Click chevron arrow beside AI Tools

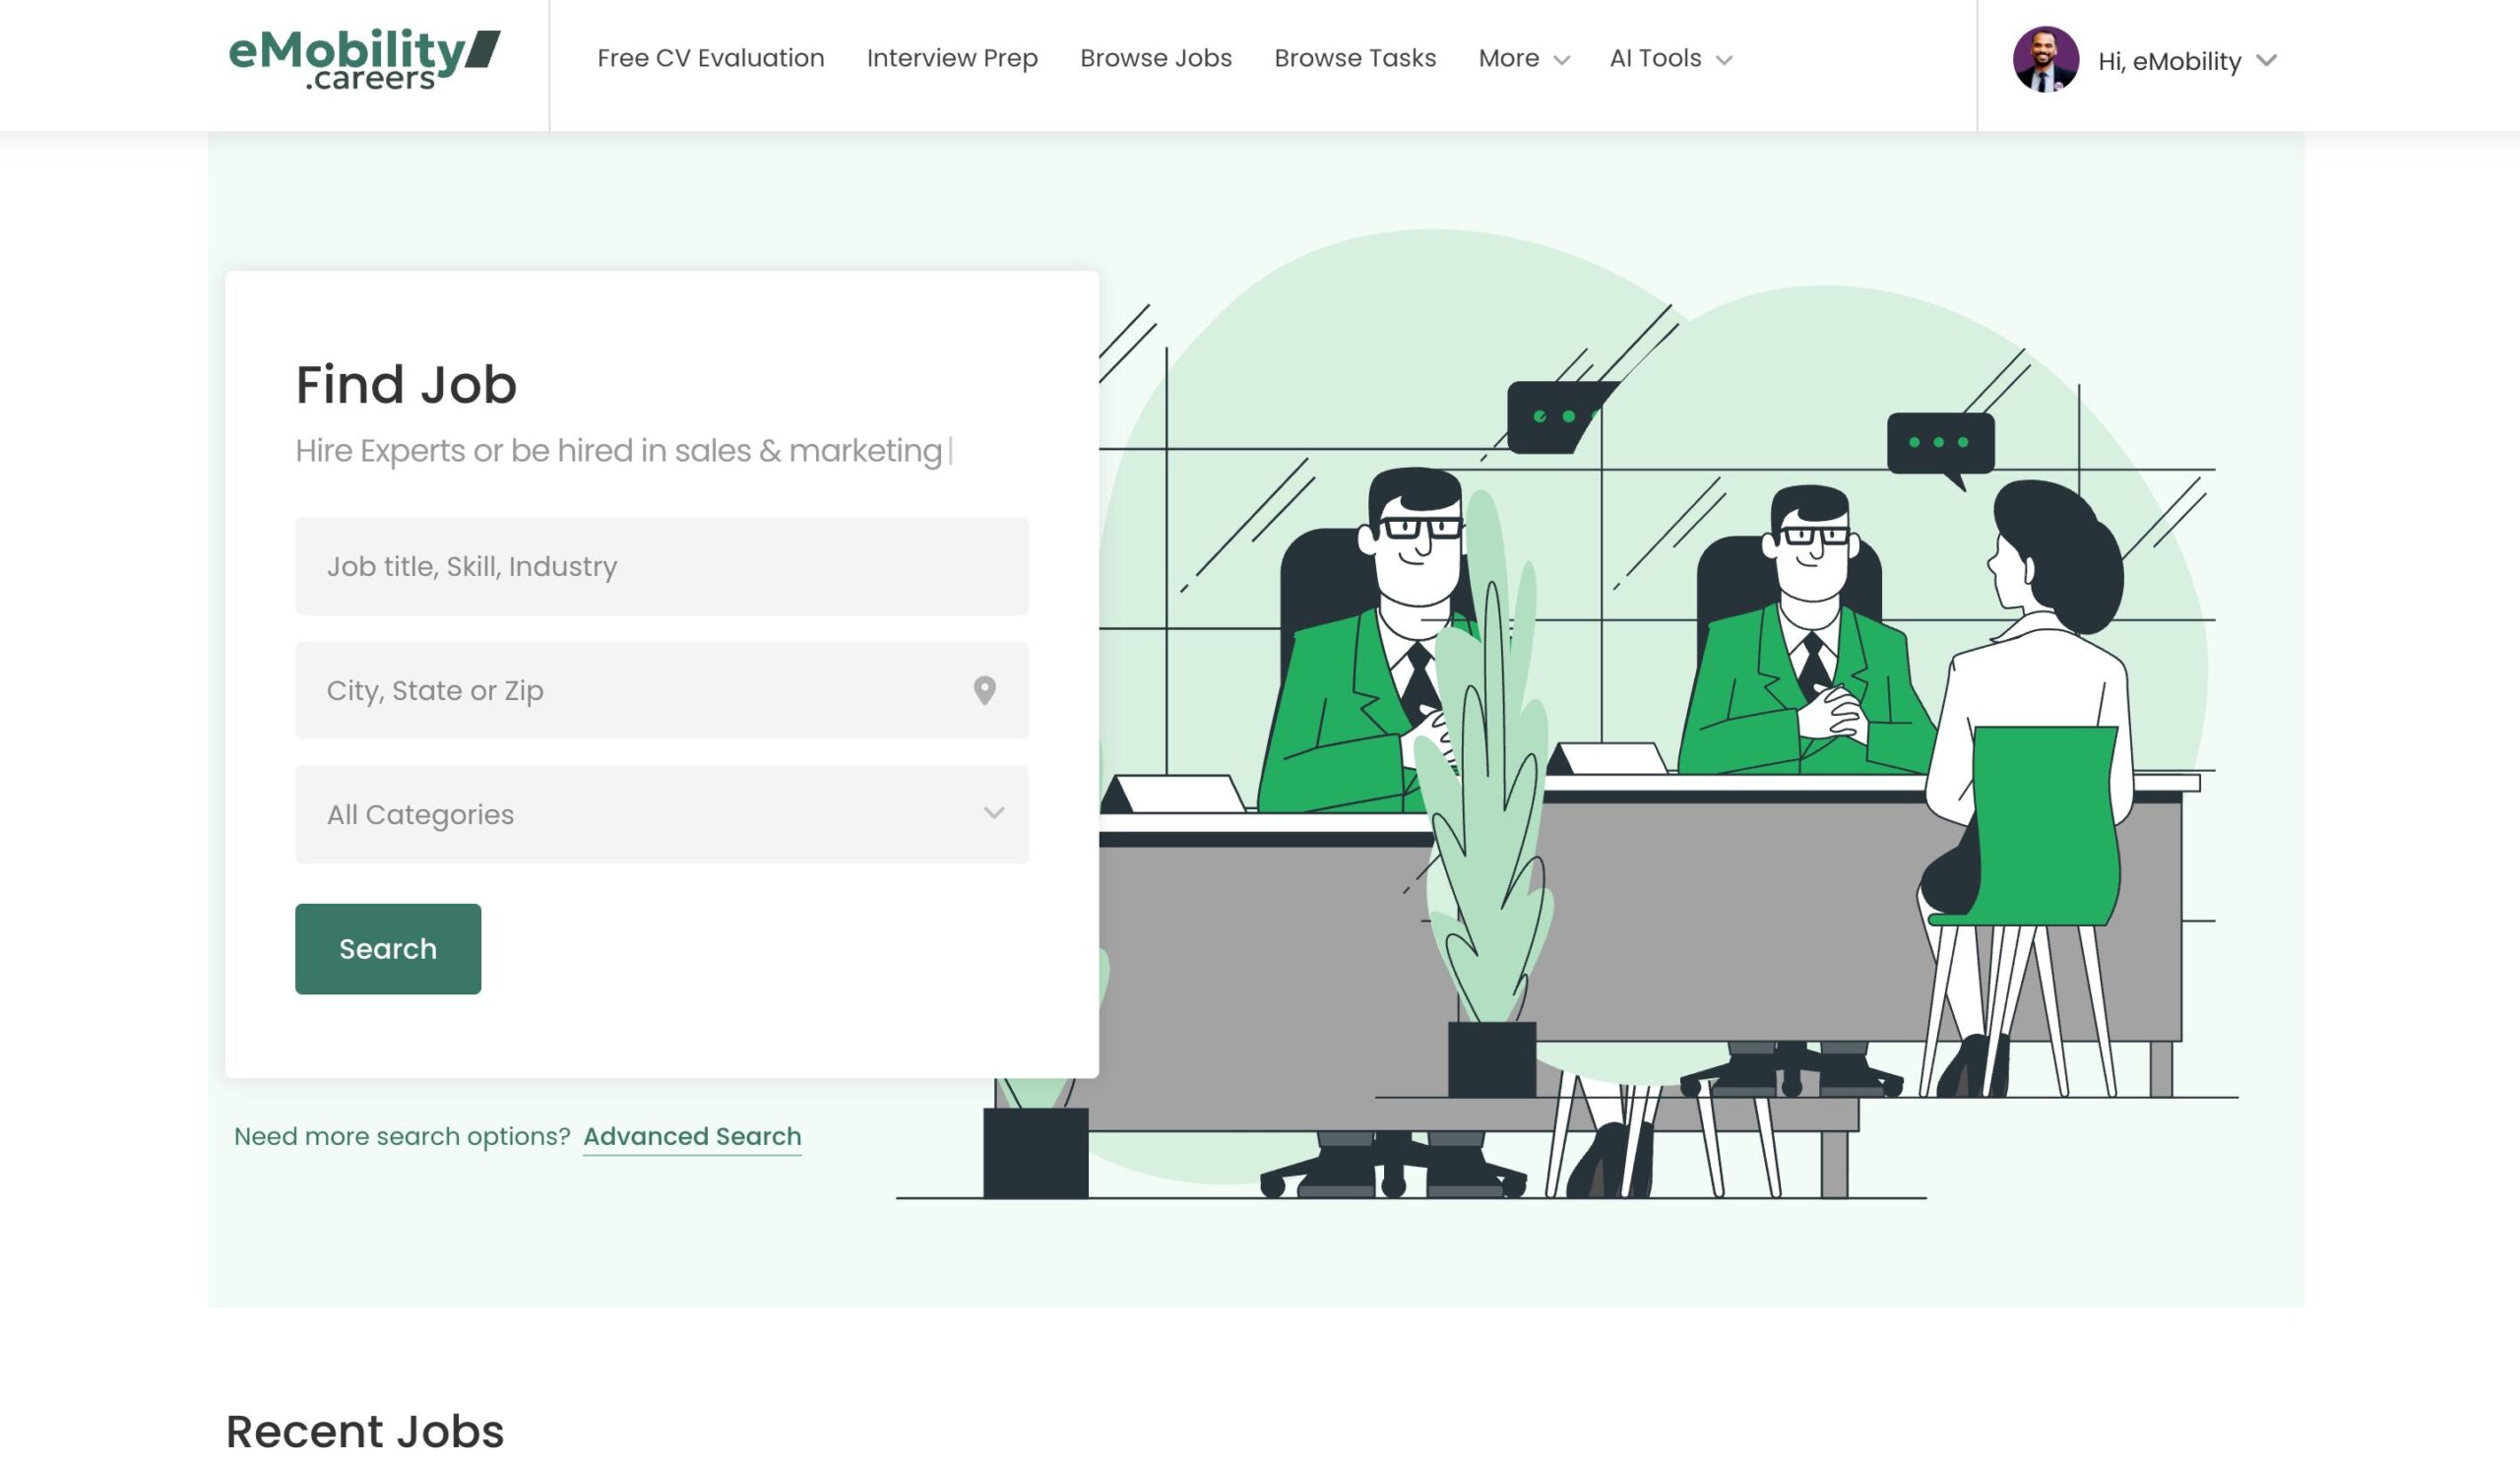(1723, 61)
